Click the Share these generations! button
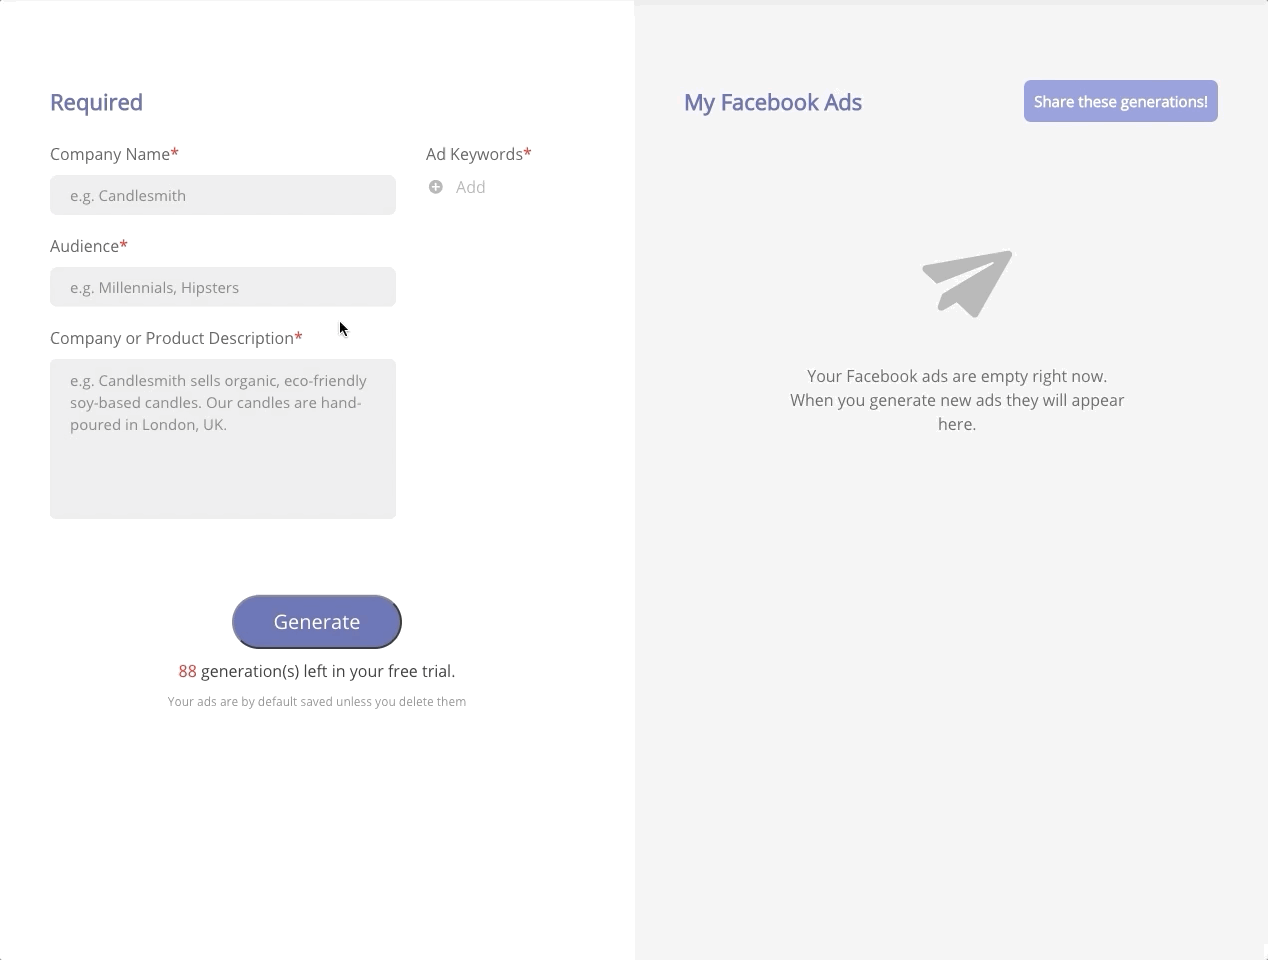The height and width of the screenshot is (960, 1268). pyautogui.click(x=1121, y=101)
